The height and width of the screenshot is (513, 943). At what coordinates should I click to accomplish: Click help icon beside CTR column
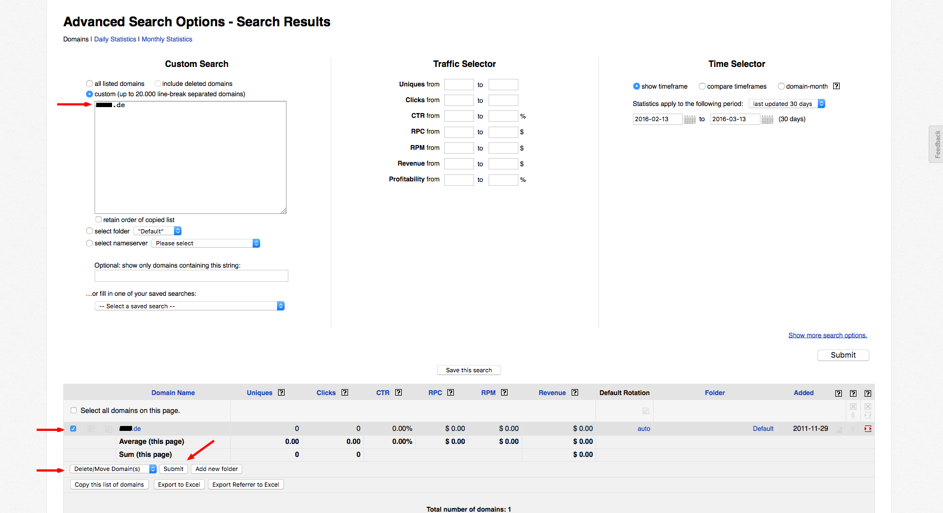[398, 393]
